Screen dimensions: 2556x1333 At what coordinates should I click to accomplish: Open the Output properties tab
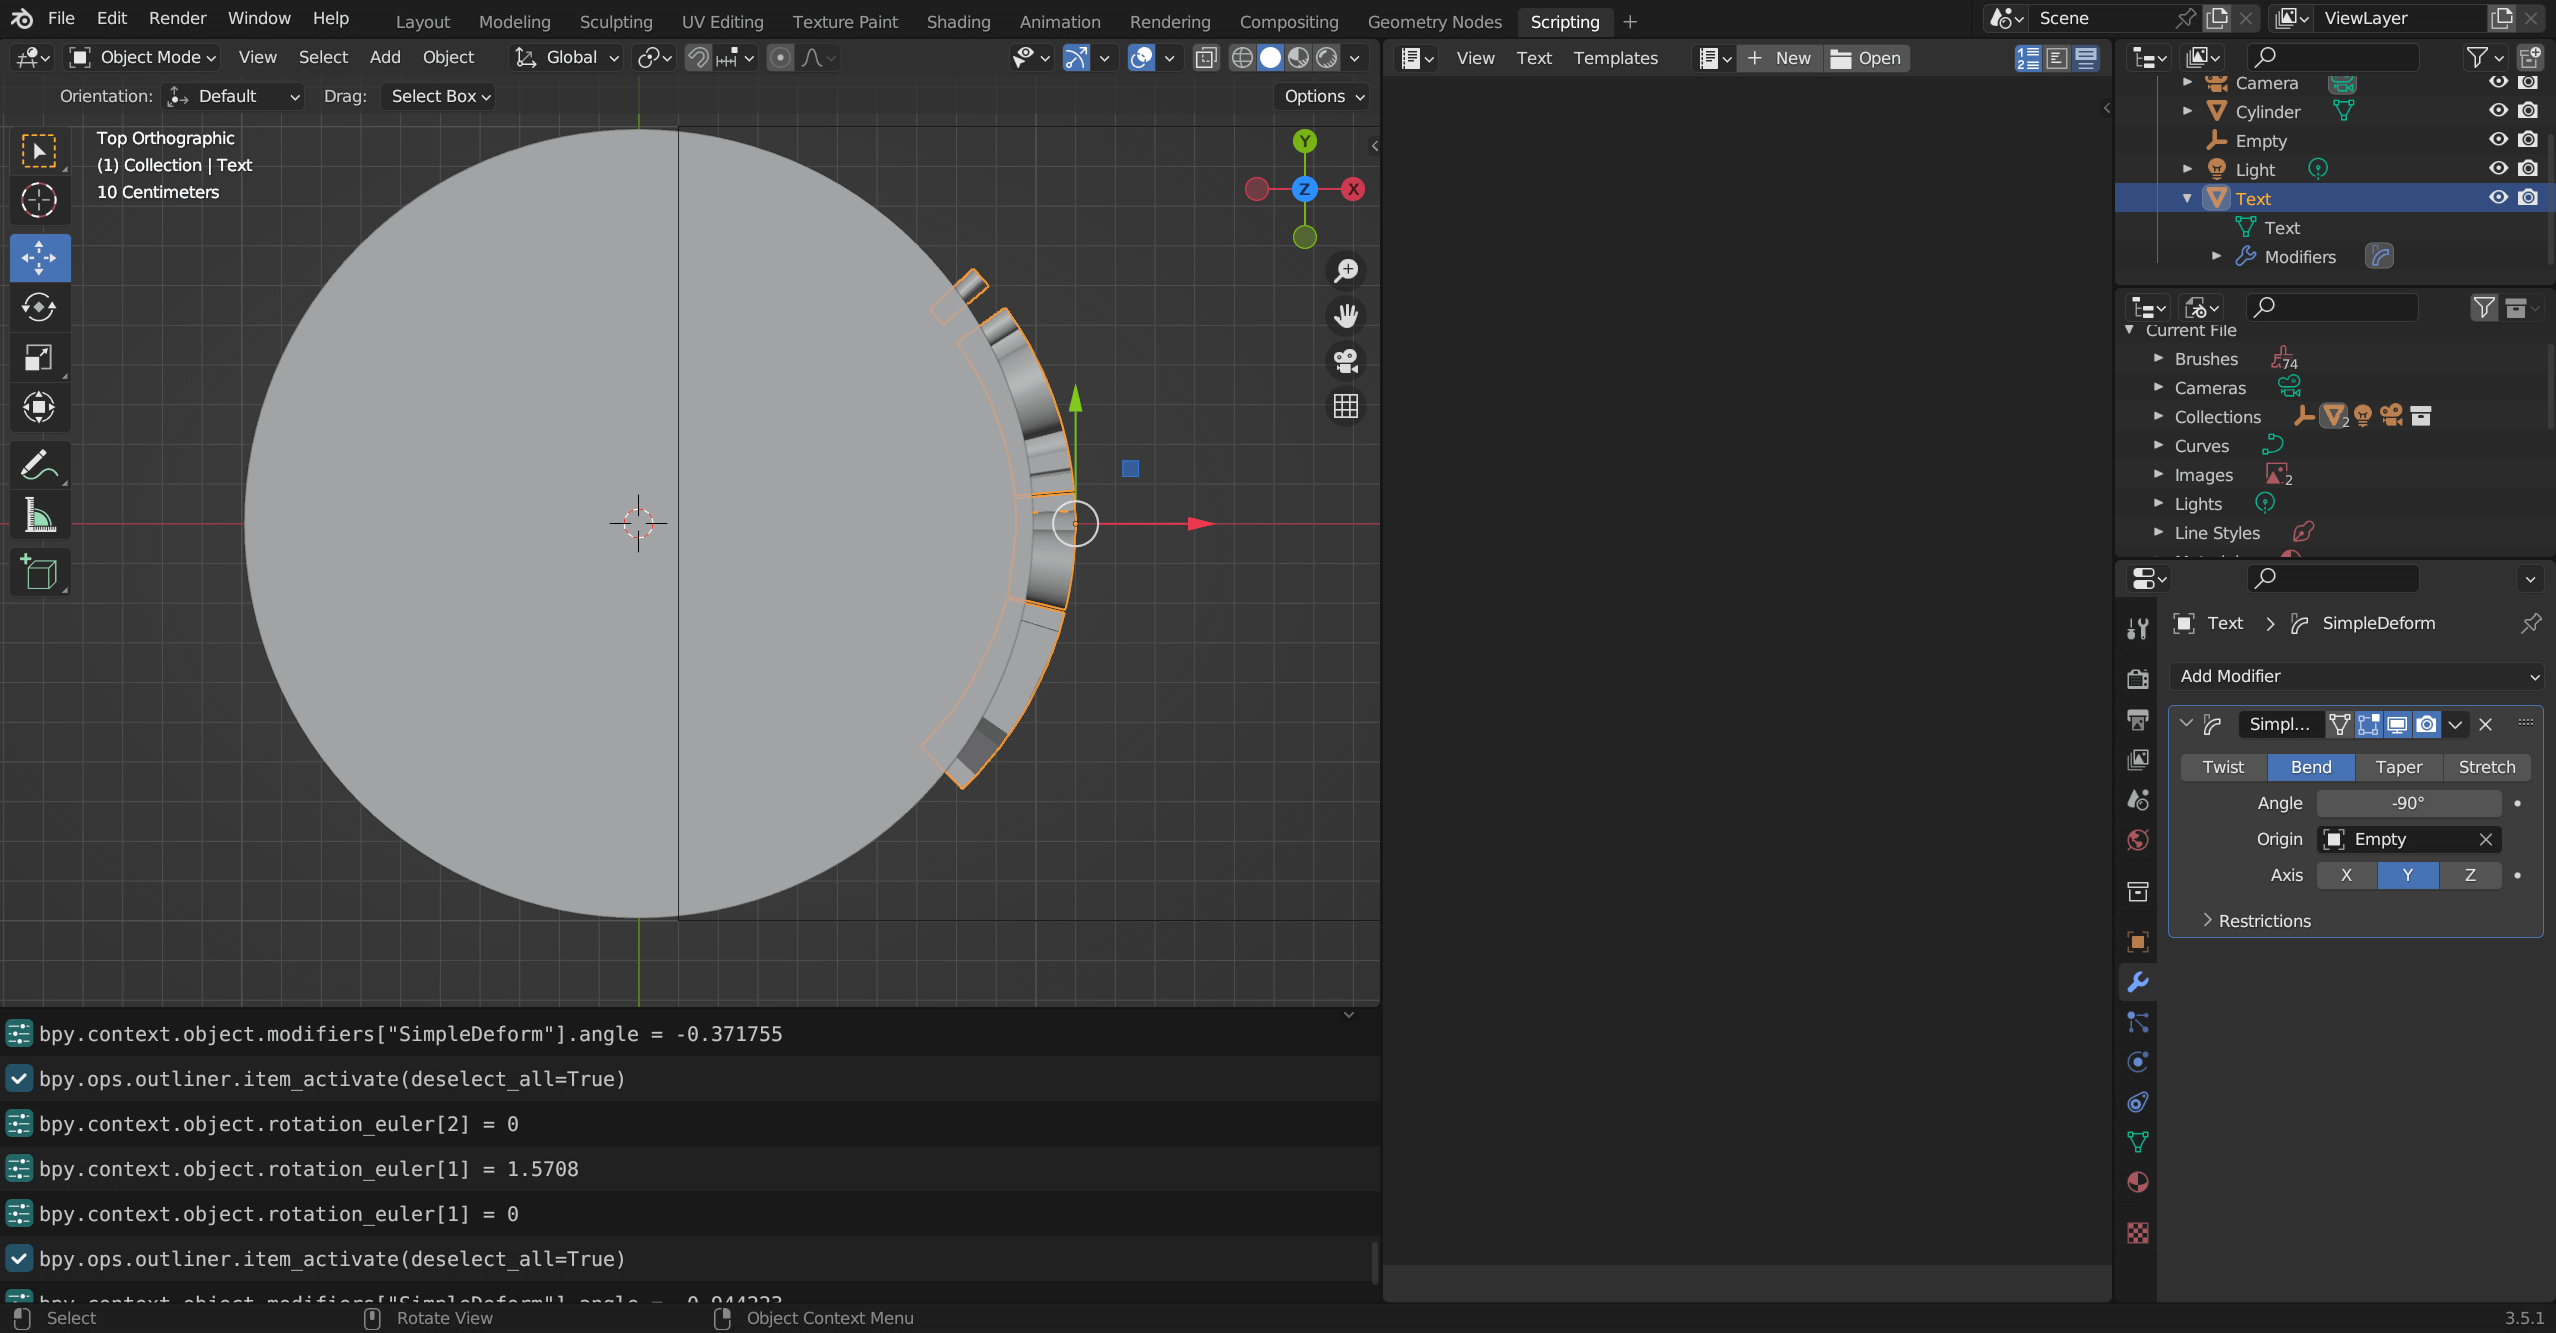coord(2138,719)
